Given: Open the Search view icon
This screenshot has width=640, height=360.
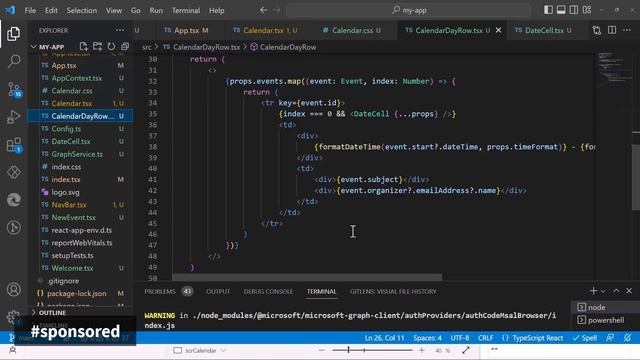Looking at the screenshot, I should [13, 61].
